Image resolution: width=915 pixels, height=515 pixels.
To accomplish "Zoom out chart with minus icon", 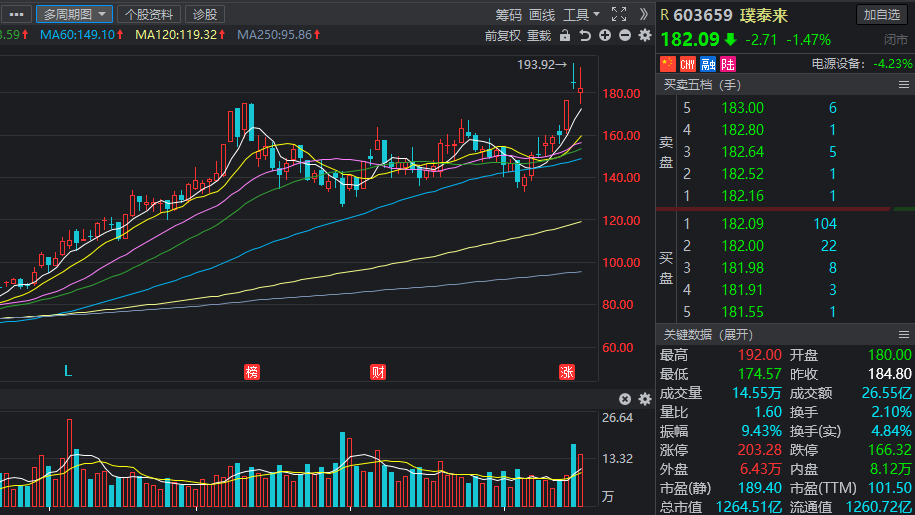I will click(x=625, y=36).
